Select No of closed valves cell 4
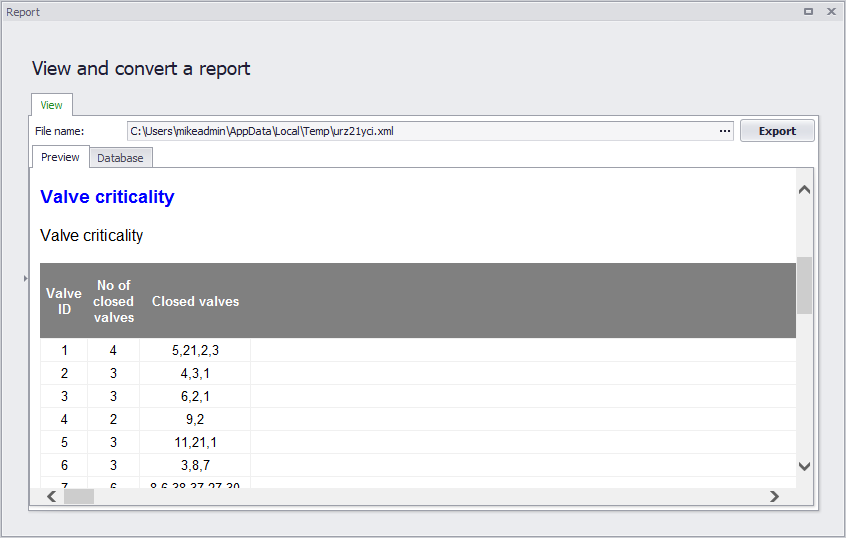Viewport: 846px width, 538px height. click(x=113, y=351)
